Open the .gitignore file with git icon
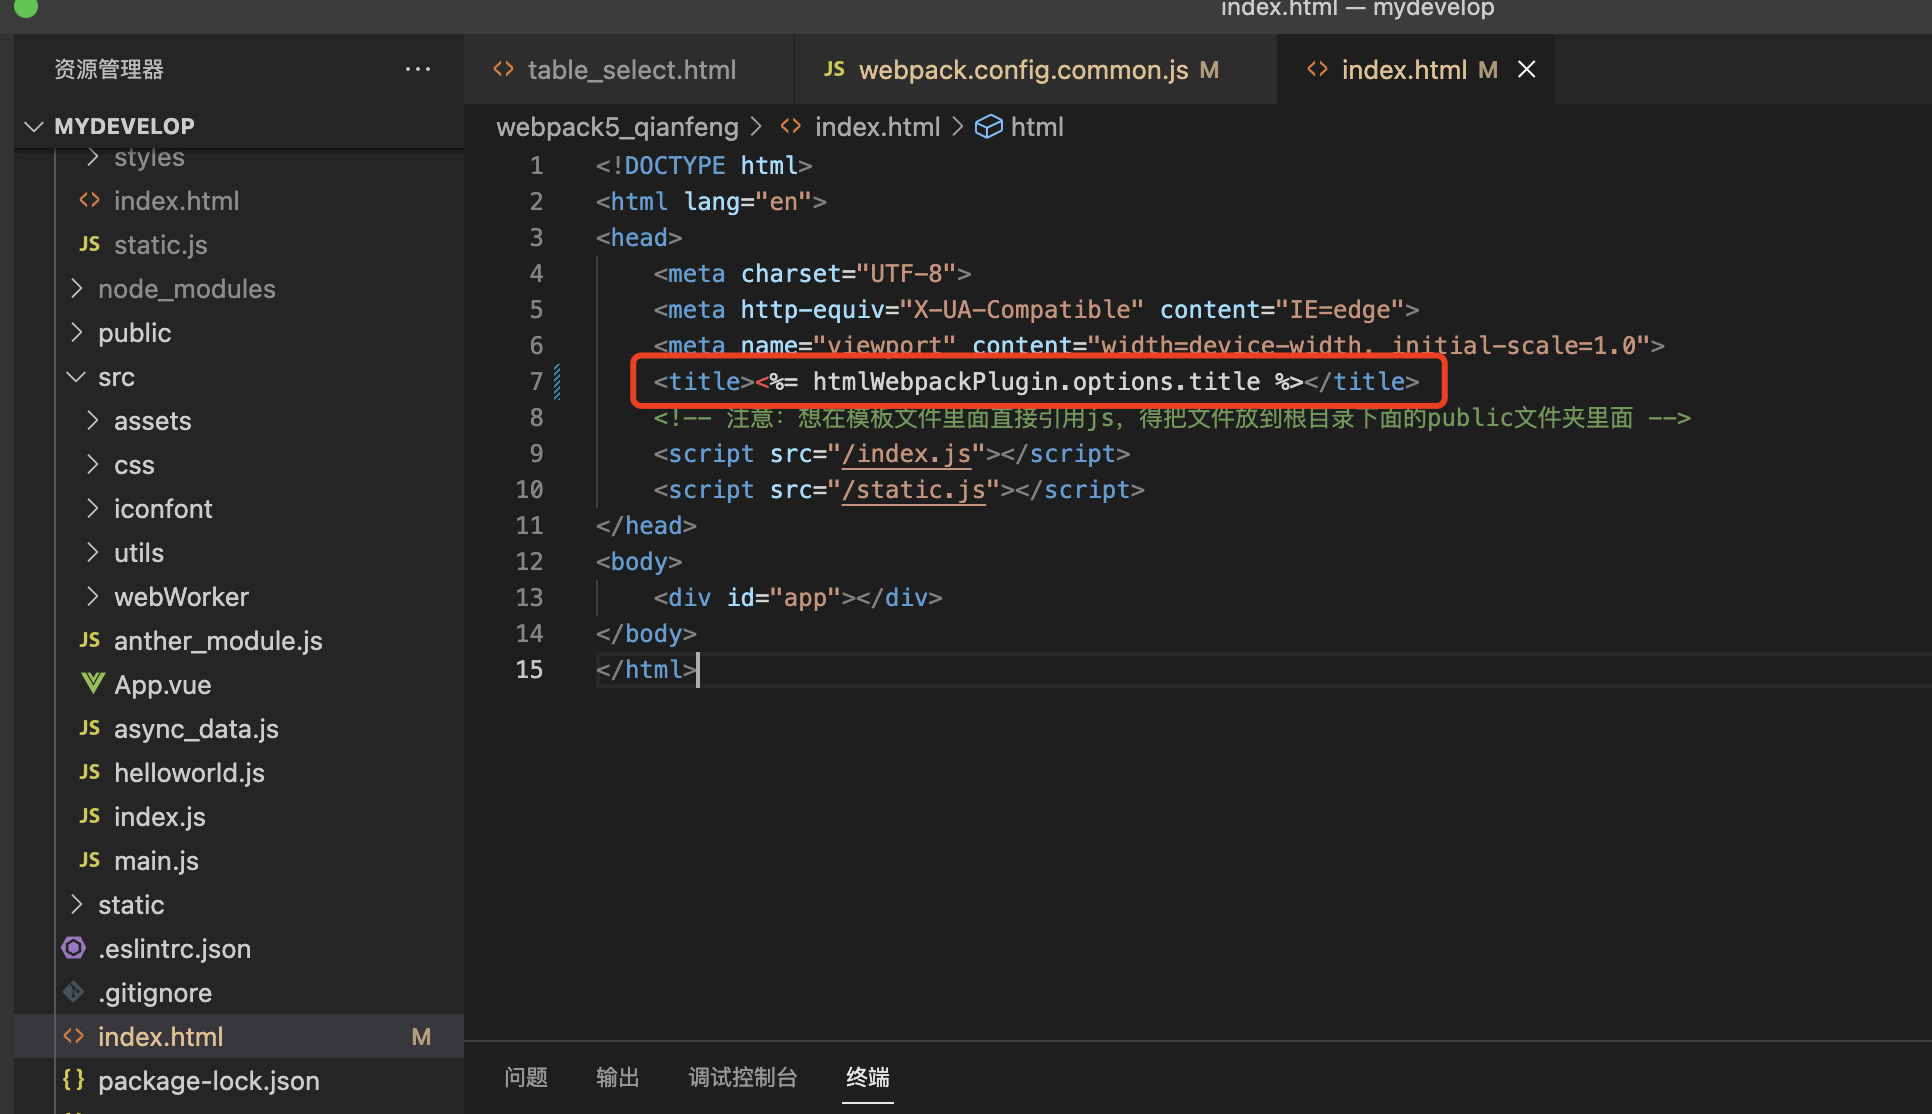 [x=155, y=993]
